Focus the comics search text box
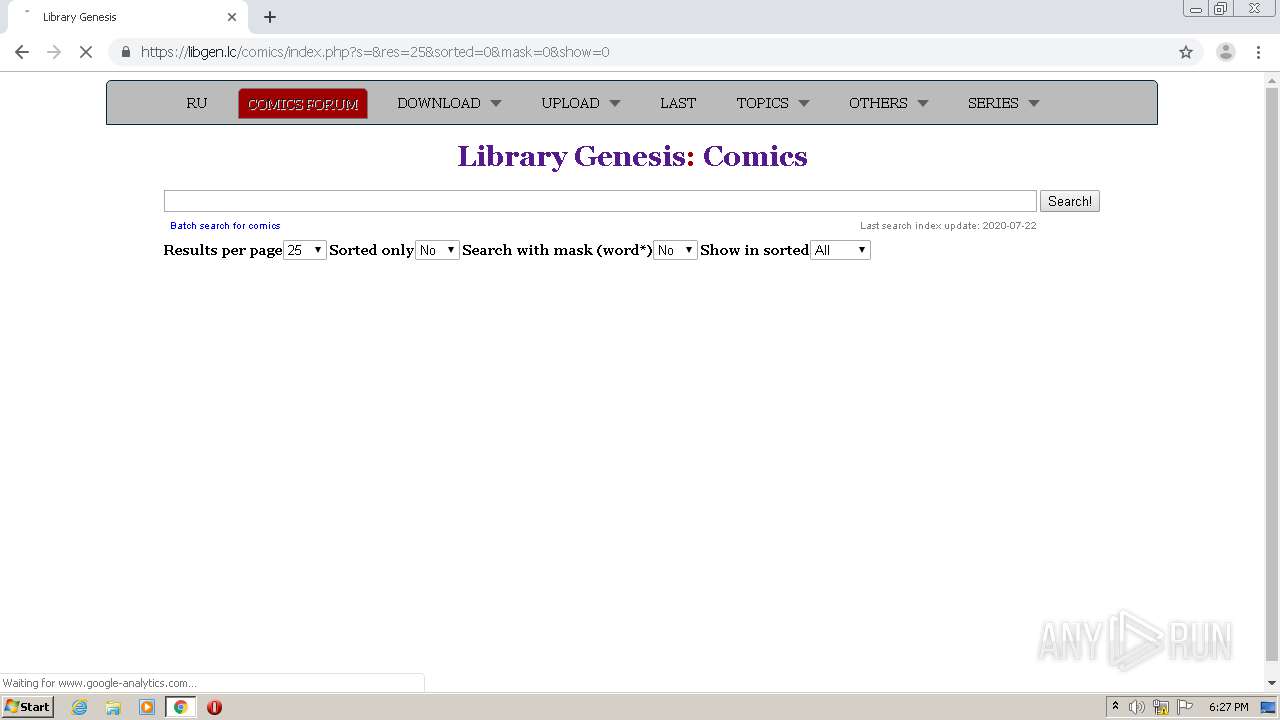Viewport: 1280px width, 720px height. point(600,201)
